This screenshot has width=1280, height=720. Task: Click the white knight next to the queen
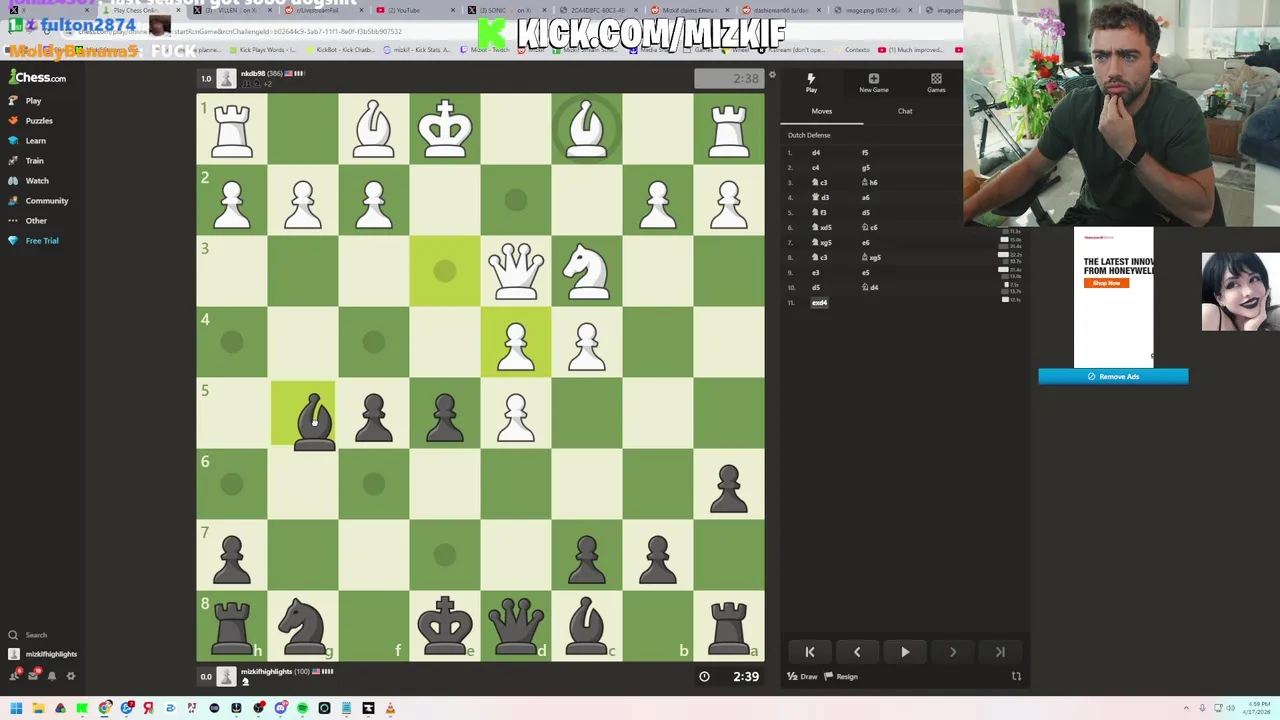pos(586,271)
